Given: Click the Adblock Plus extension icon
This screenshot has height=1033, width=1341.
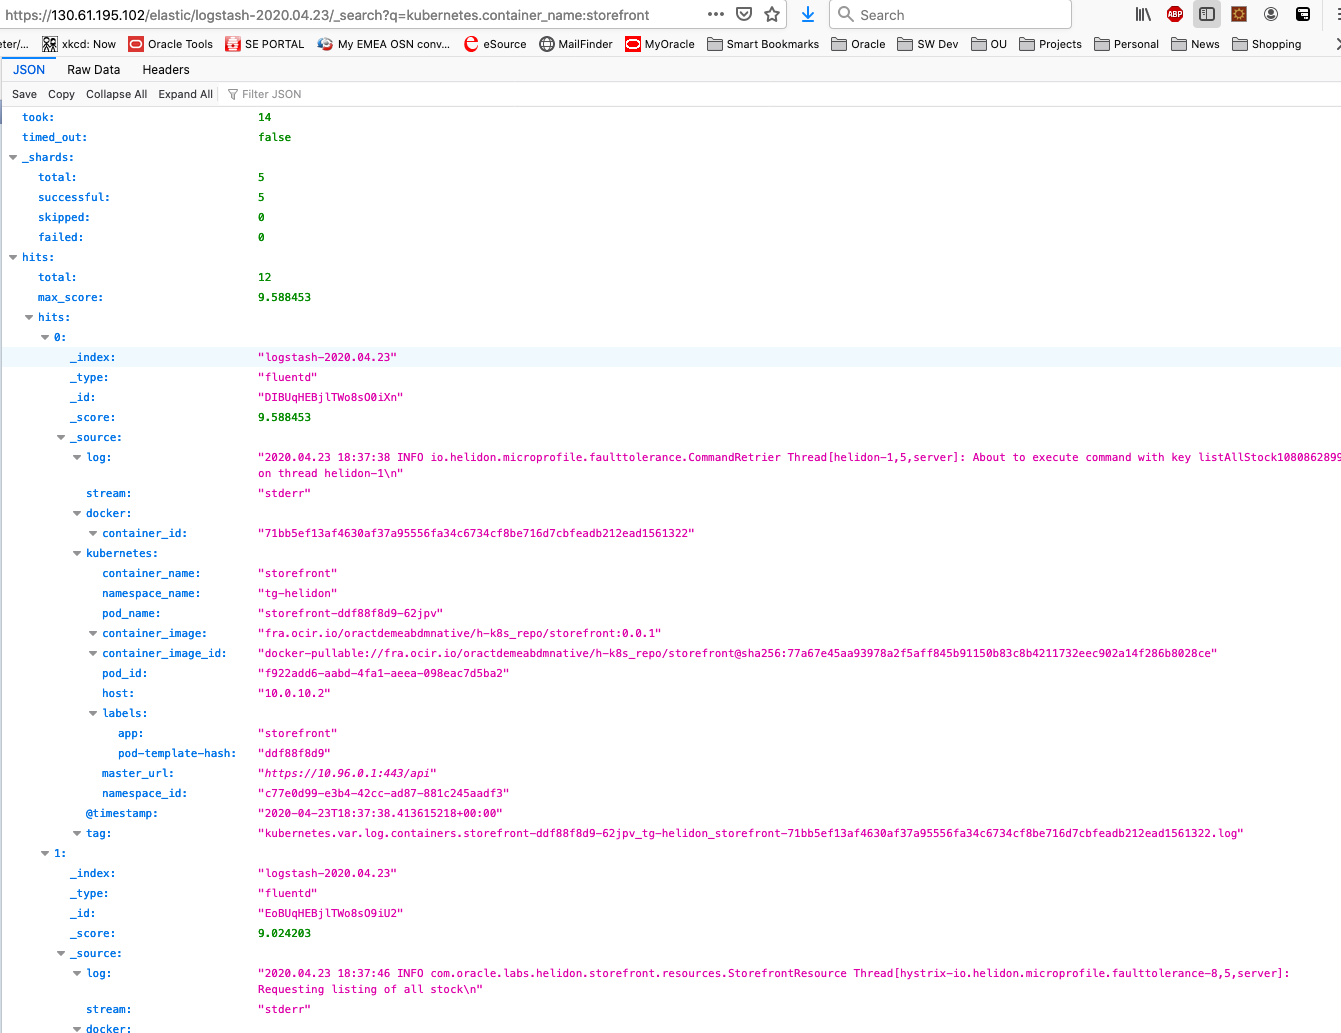Looking at the screenshot, I should (1175, 14).
